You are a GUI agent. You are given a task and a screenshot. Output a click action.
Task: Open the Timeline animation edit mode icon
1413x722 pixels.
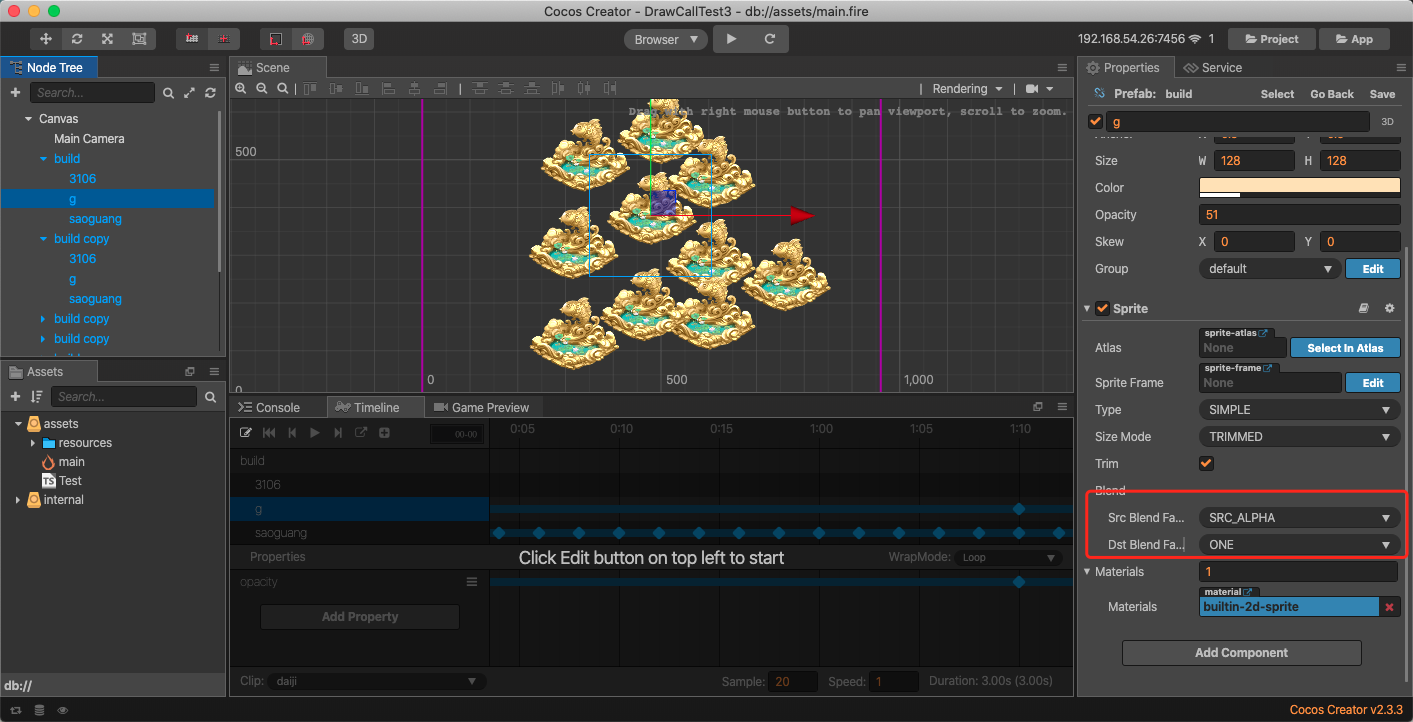coord(246,433)
